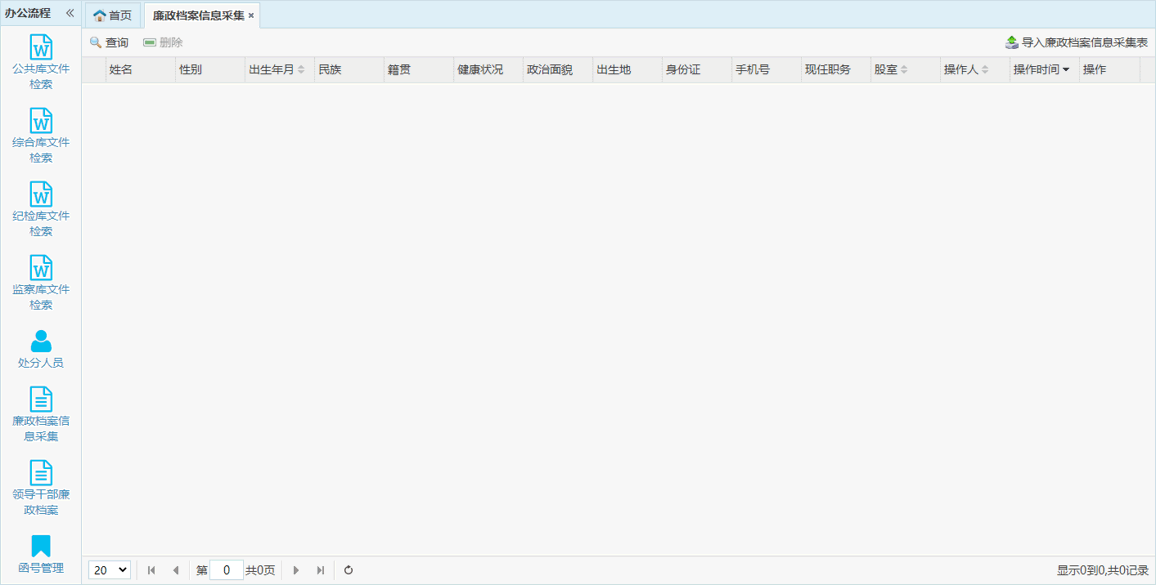Collapse the 办公流程 sidebar panel
This screenshot has height=585, width=1156.
[x=70, y=13]
